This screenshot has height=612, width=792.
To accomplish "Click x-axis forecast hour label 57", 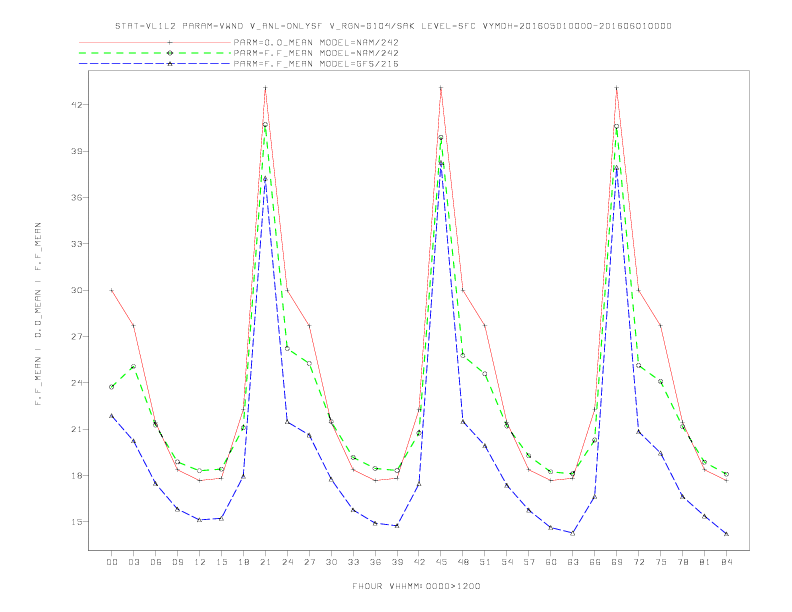I will 529,562.
